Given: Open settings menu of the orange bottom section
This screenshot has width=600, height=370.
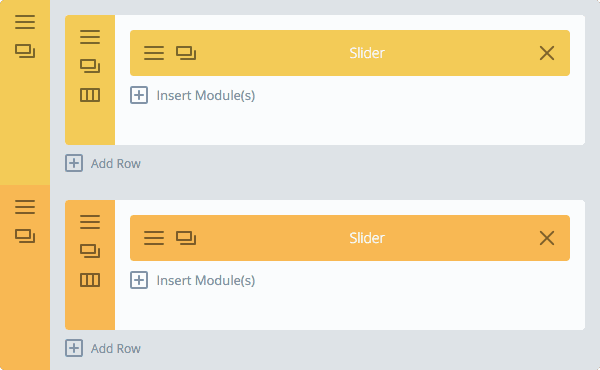Looking at the screenshot, I should coord(25,207).
